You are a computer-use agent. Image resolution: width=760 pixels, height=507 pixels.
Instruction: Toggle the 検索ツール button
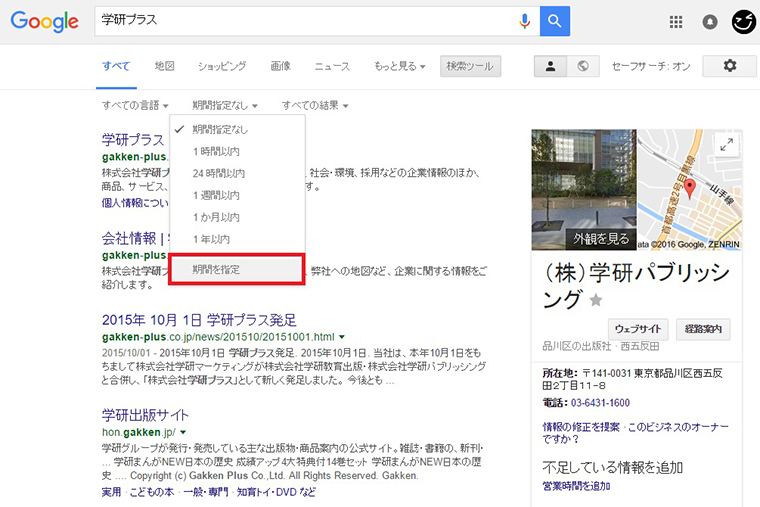[x=470, y=66]
